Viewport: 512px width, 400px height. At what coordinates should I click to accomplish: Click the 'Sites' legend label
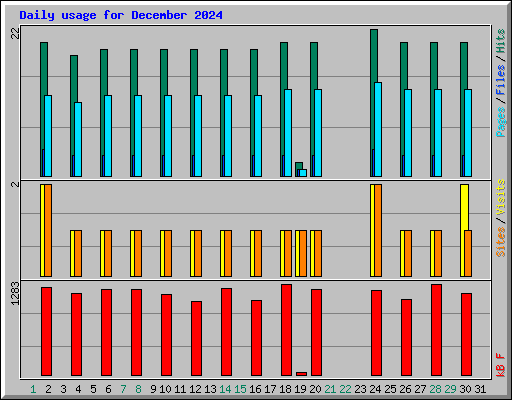[x=500, y=242]
